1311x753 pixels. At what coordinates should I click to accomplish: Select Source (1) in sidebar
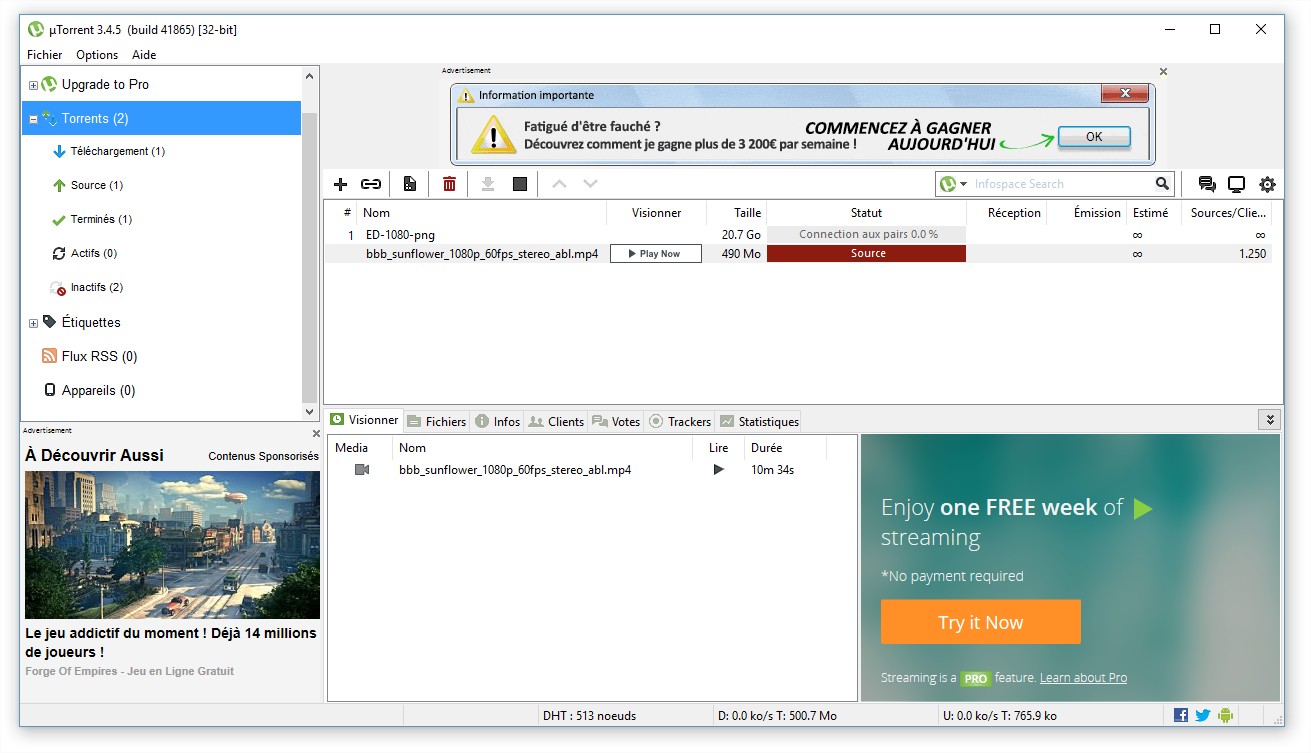point(96,186)
